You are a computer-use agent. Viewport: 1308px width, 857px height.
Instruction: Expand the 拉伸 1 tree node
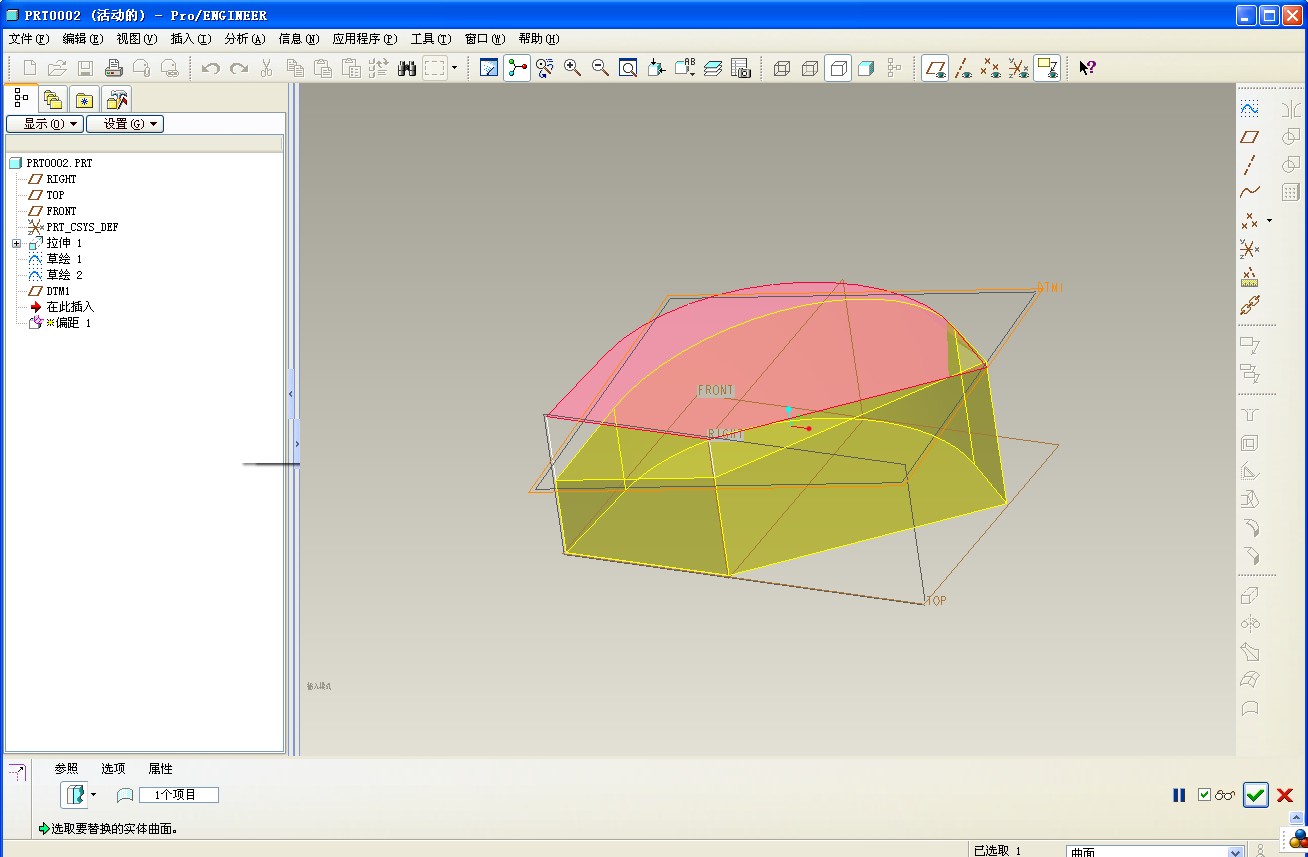[x=16, y=244]
